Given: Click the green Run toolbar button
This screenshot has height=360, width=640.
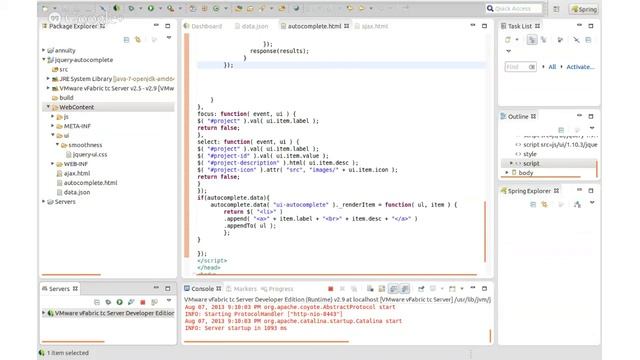Looking at the screenshot, I should pyautogui.click(x=151, y=8).
